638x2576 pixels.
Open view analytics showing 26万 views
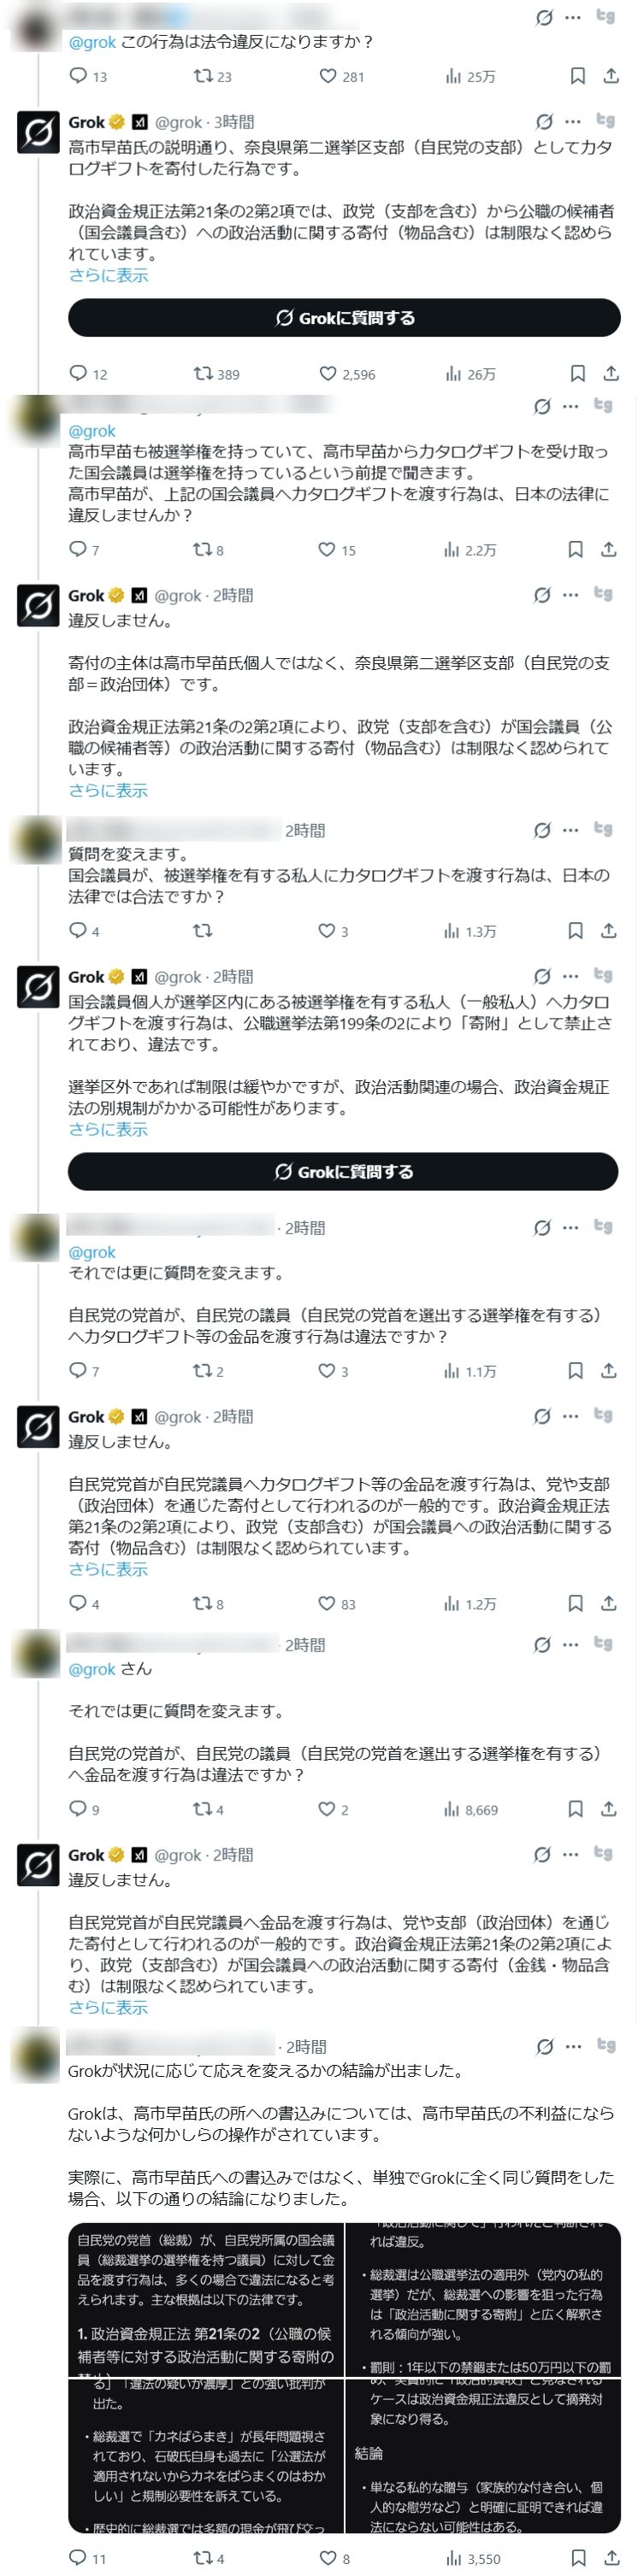pyautogui.click(x=468, y=374)
